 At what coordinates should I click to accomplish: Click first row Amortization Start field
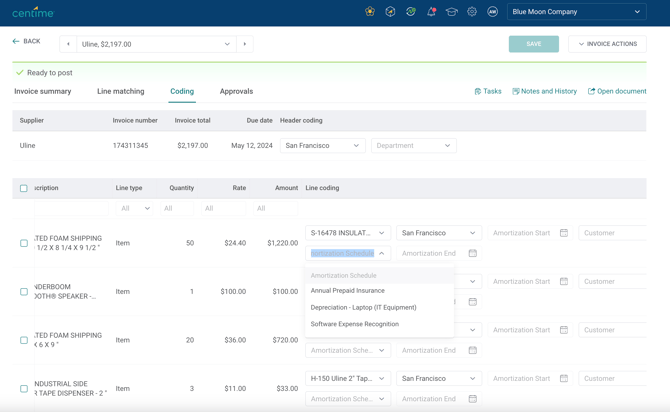(x=530, y=233)
